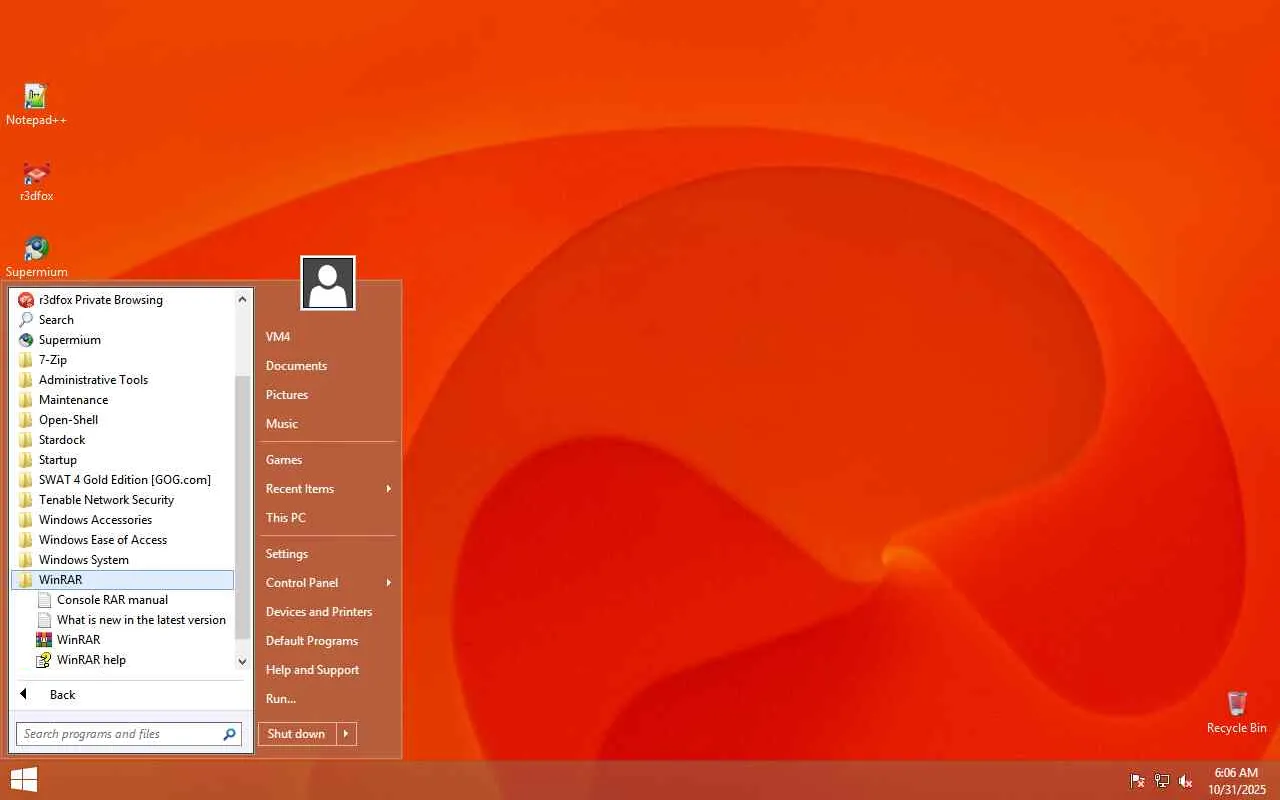Expand the Tenable Network Security folder

point(122,500)
